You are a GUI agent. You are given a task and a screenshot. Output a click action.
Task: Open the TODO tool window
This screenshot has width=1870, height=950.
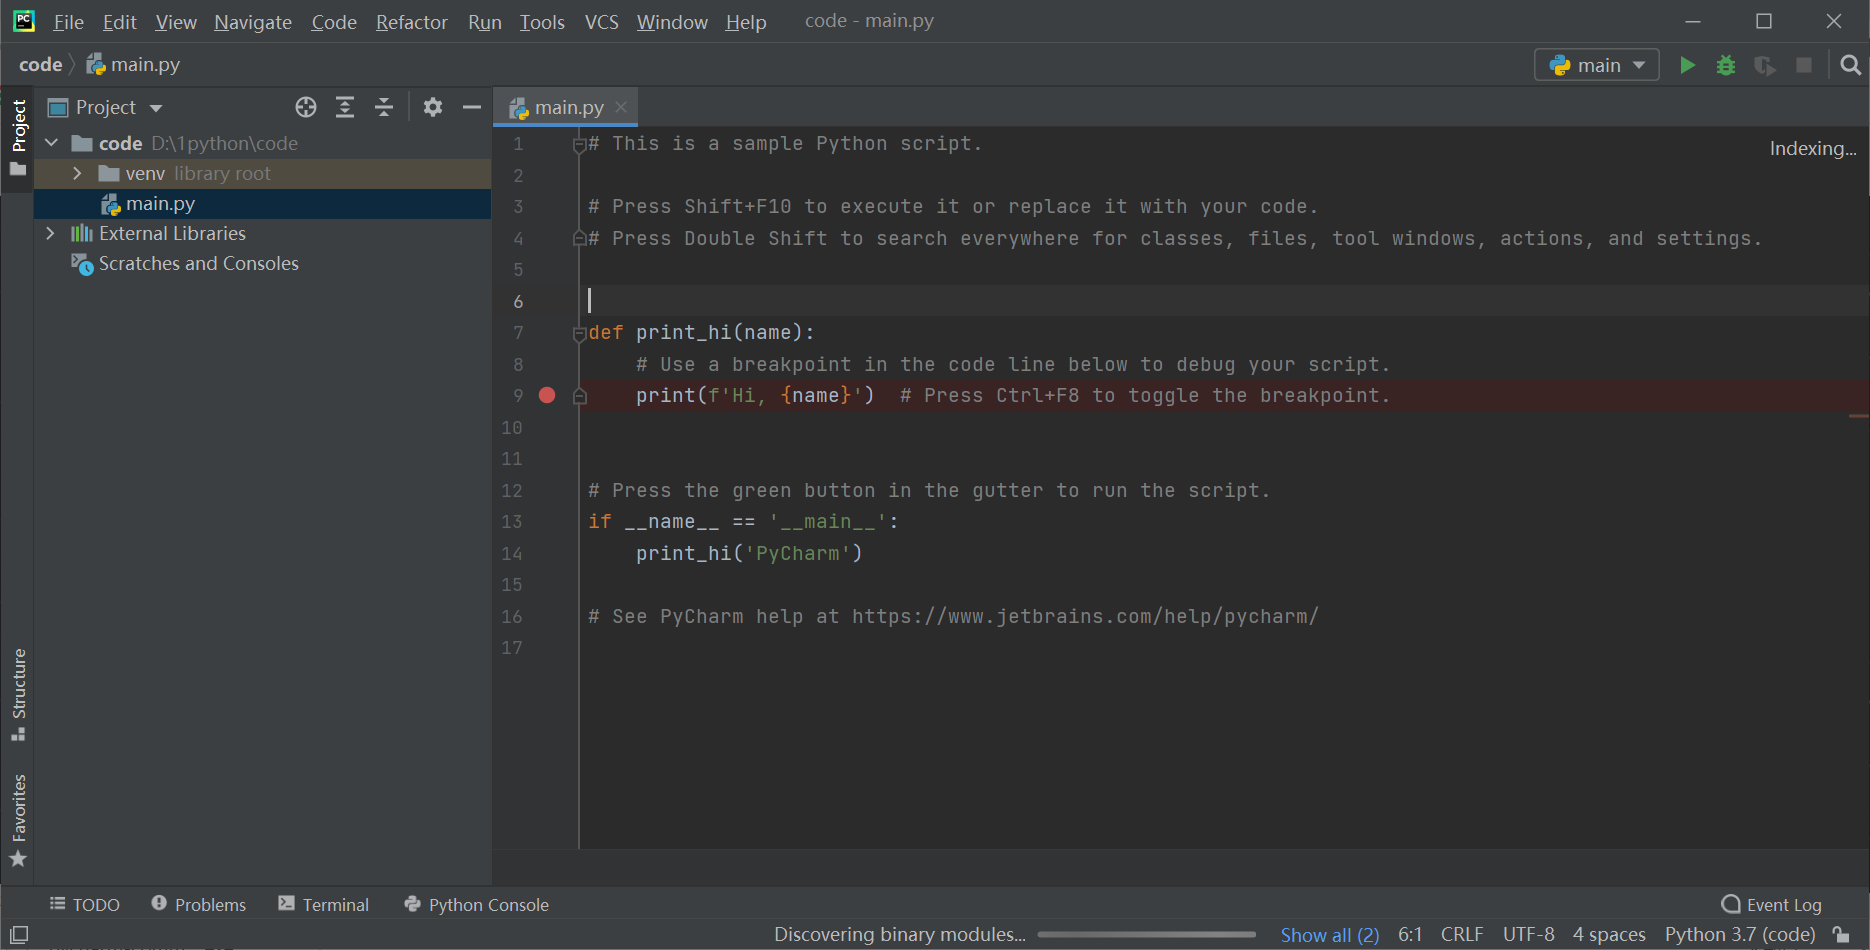point(85,905)
